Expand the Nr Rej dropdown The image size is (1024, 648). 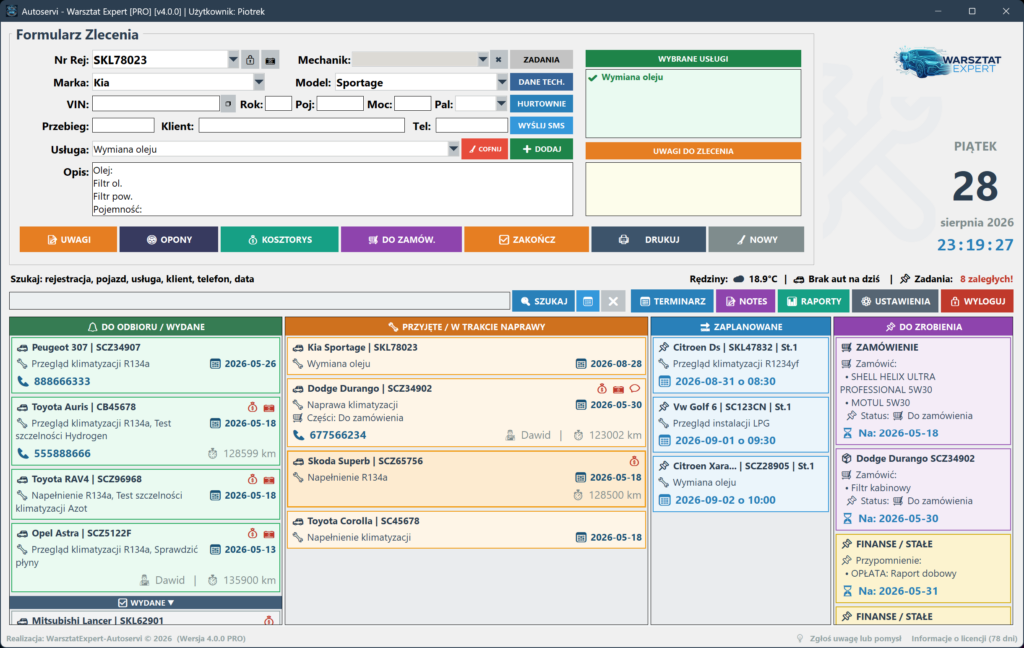tap(233, 59)
